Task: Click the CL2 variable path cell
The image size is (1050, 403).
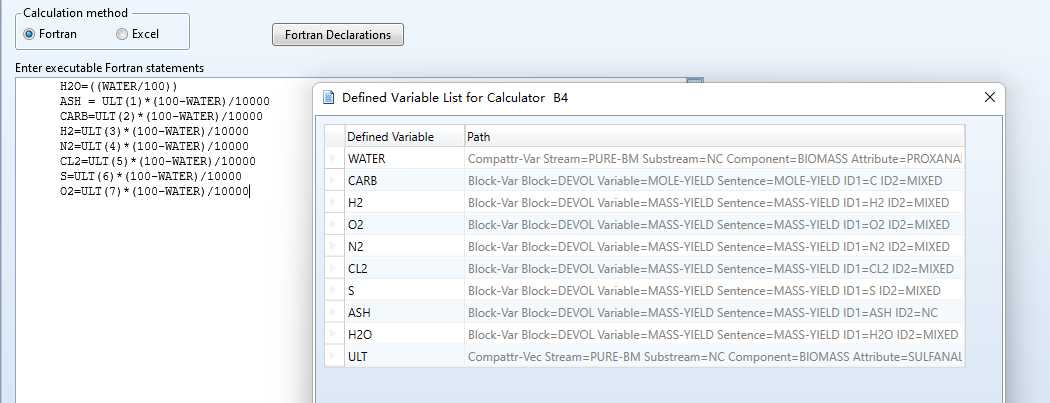Action: (x=714, y=268)
